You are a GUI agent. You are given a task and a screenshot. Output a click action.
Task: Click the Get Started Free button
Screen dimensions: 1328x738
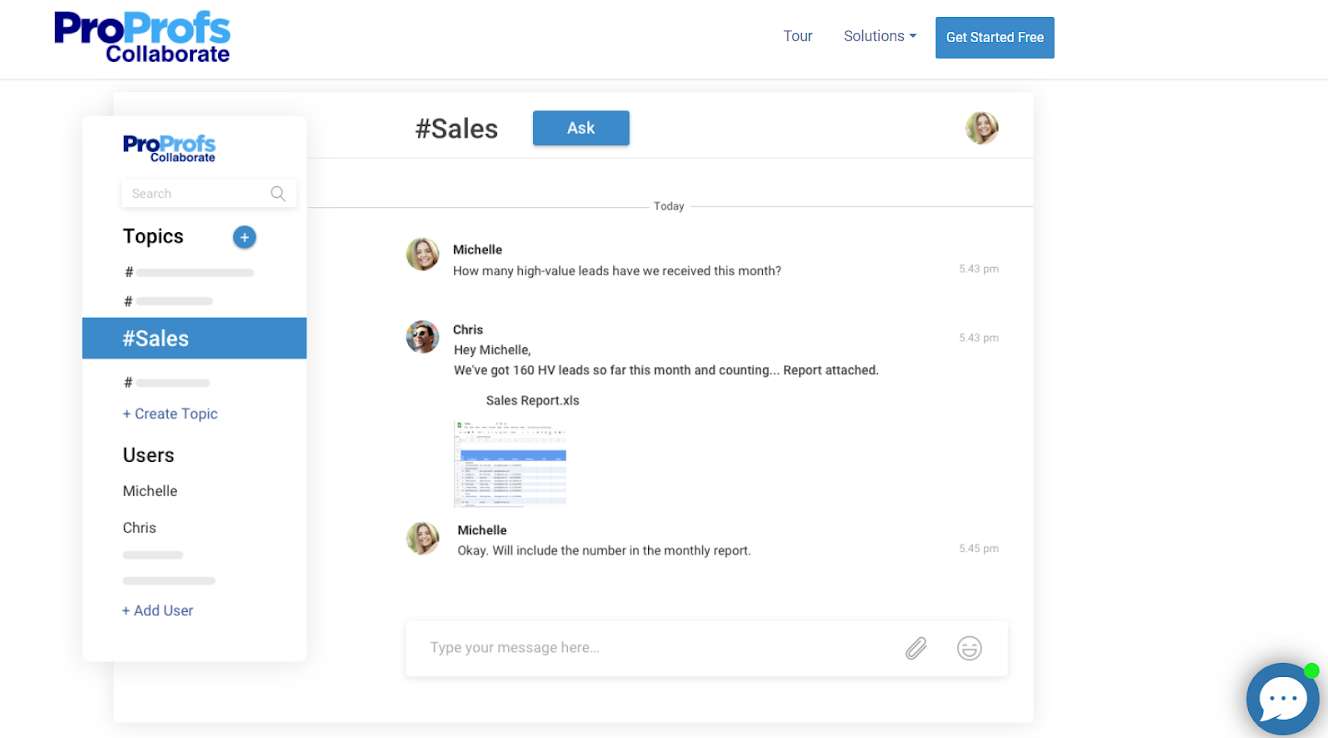[x=995, y=37]
